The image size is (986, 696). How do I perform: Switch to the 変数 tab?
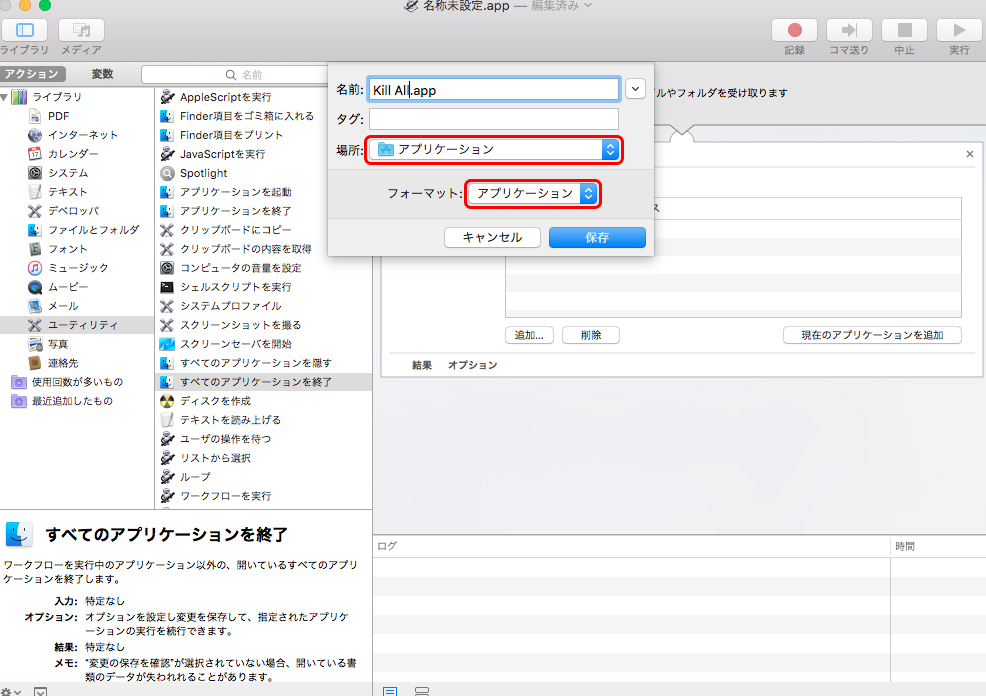click(102, 74)
